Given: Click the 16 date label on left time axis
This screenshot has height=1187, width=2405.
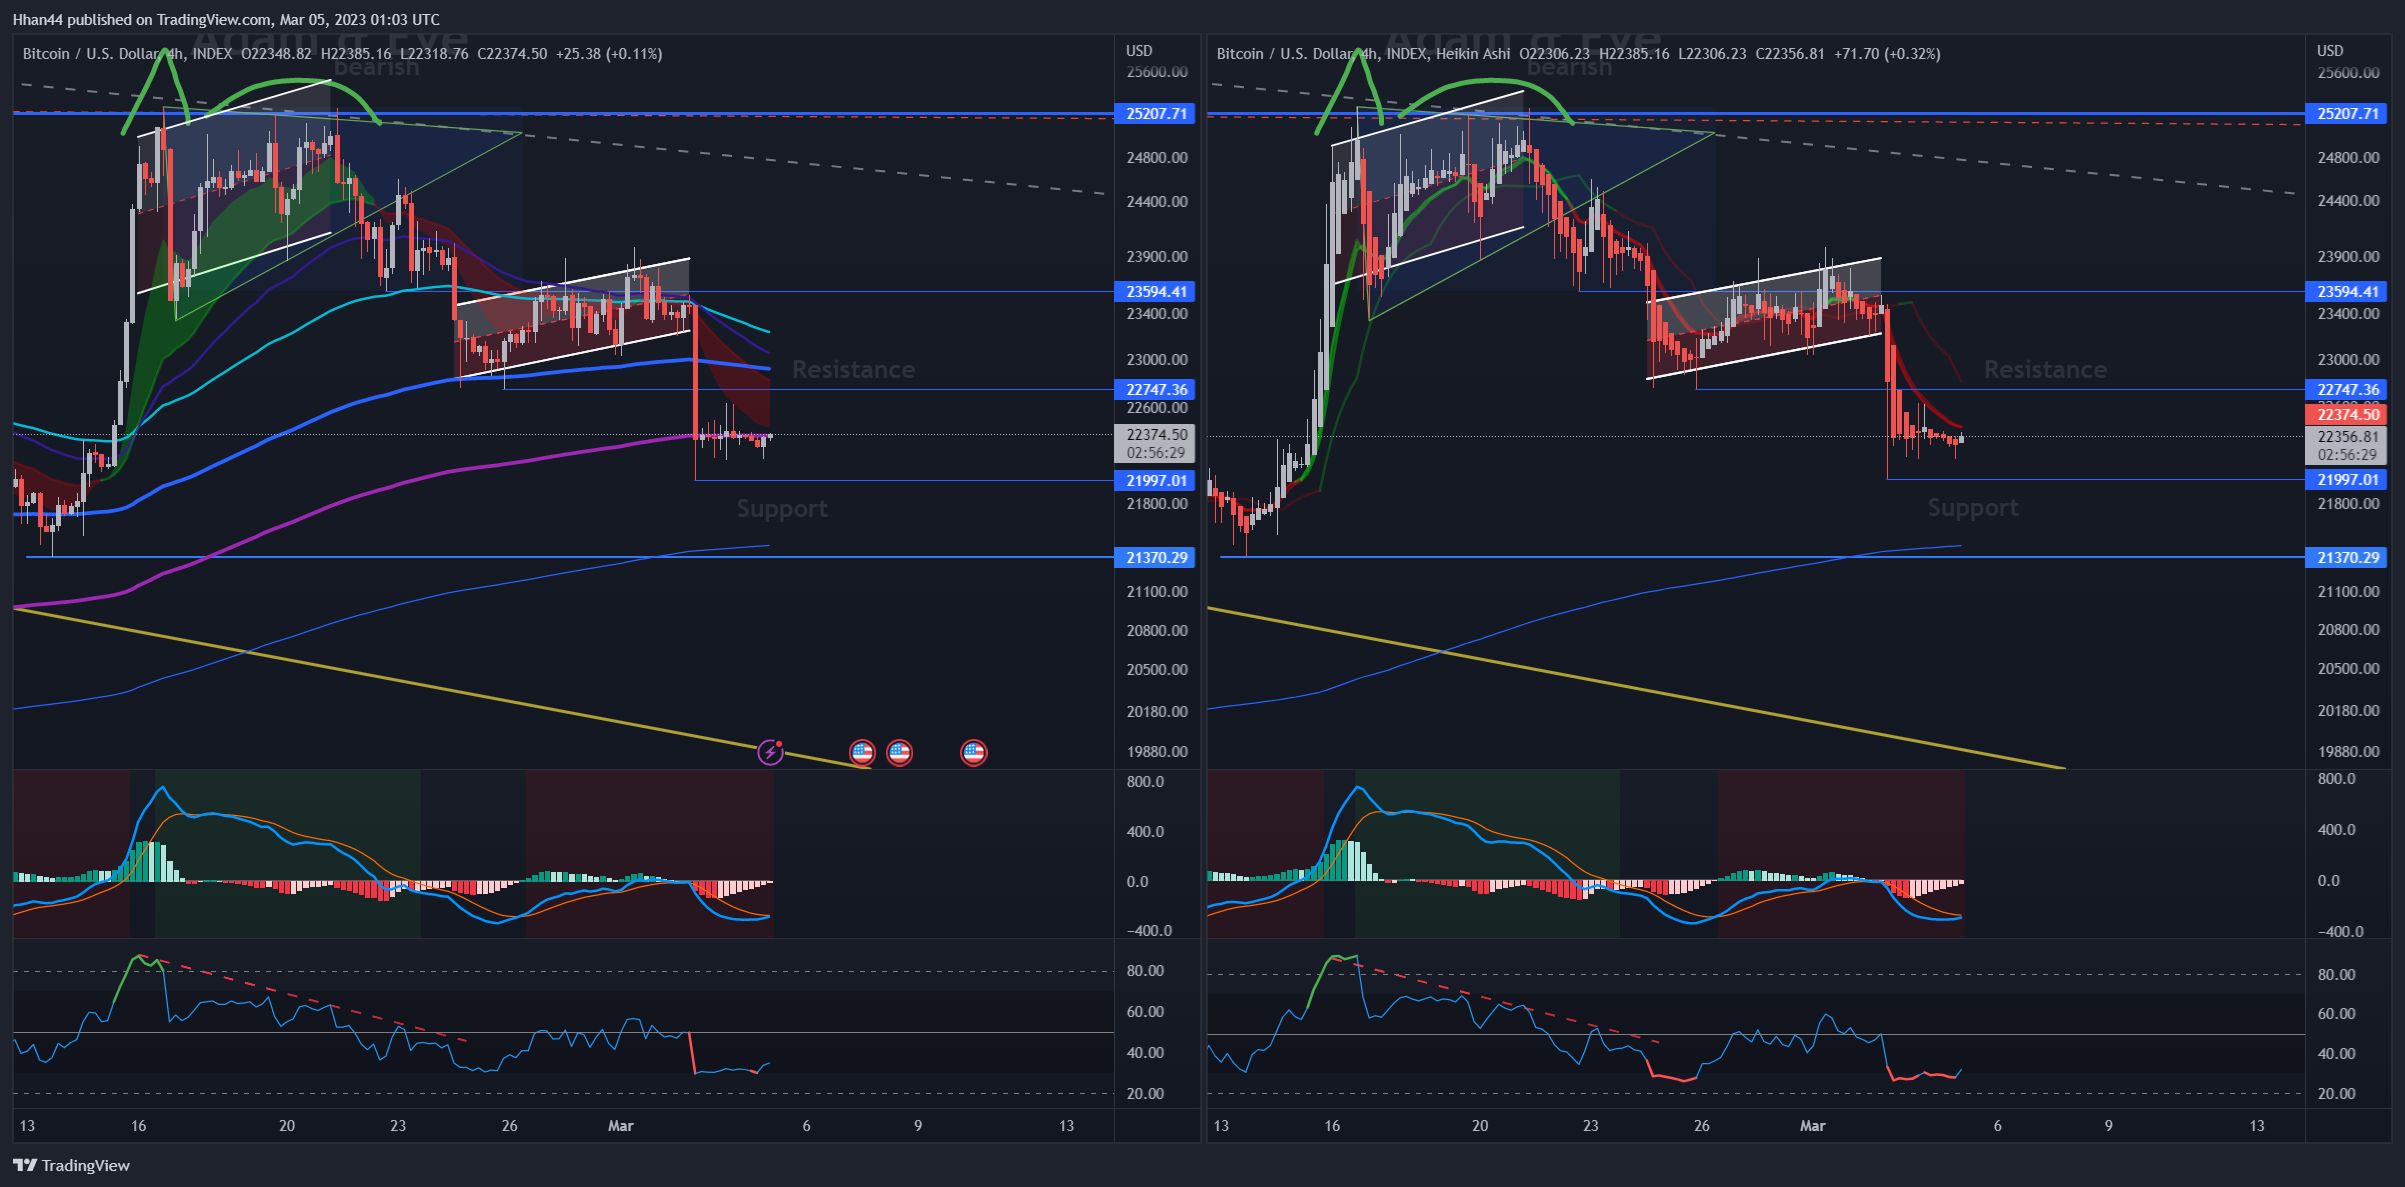Looking at the screenshot, I should pos(138,1126).
